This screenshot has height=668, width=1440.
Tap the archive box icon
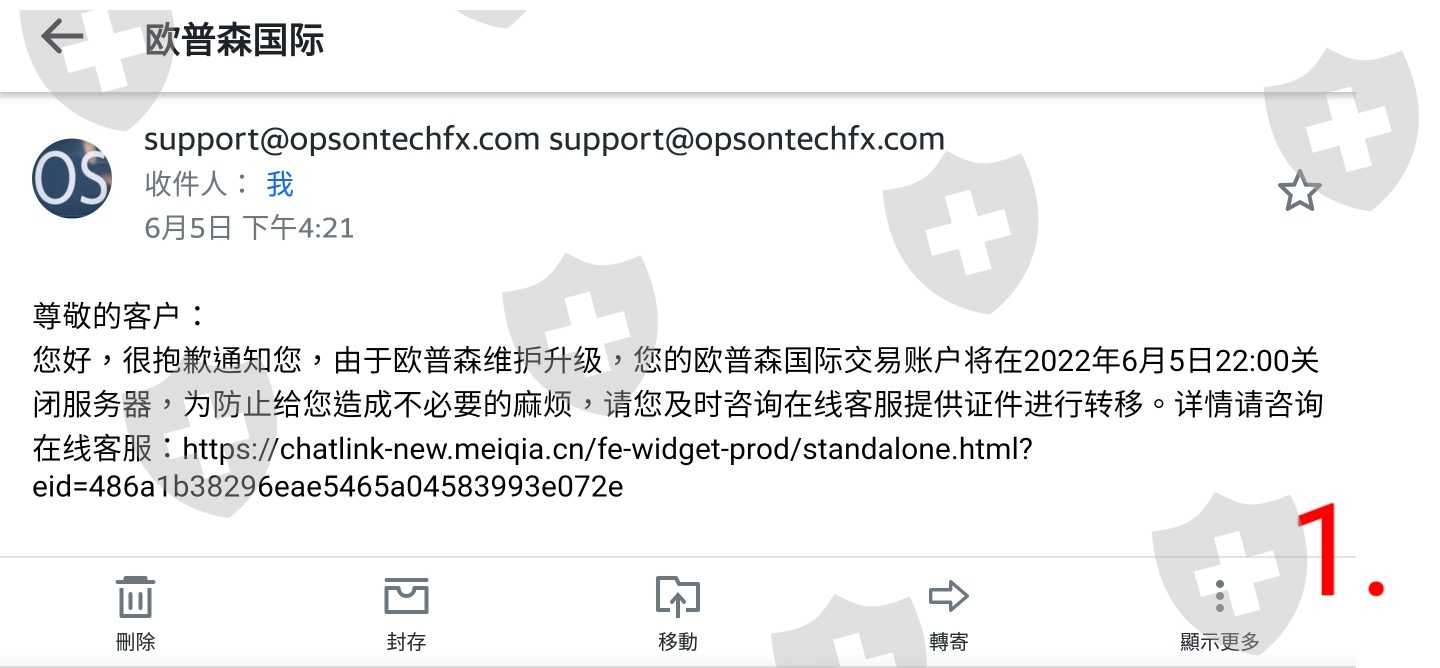(406, 597)
